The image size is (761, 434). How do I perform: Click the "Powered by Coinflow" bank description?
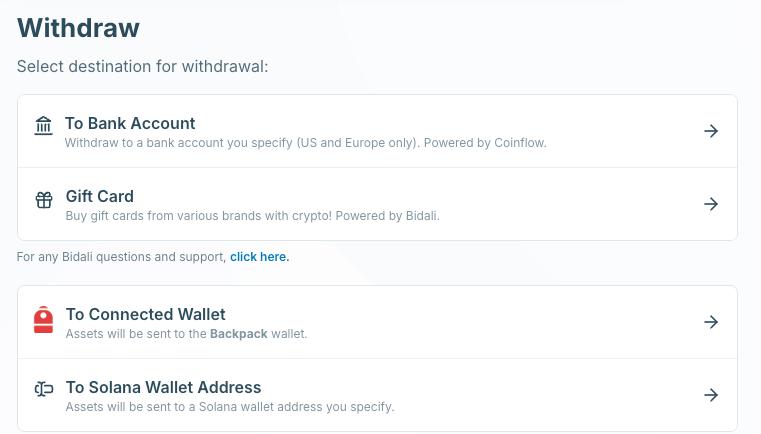click(305, 143)
